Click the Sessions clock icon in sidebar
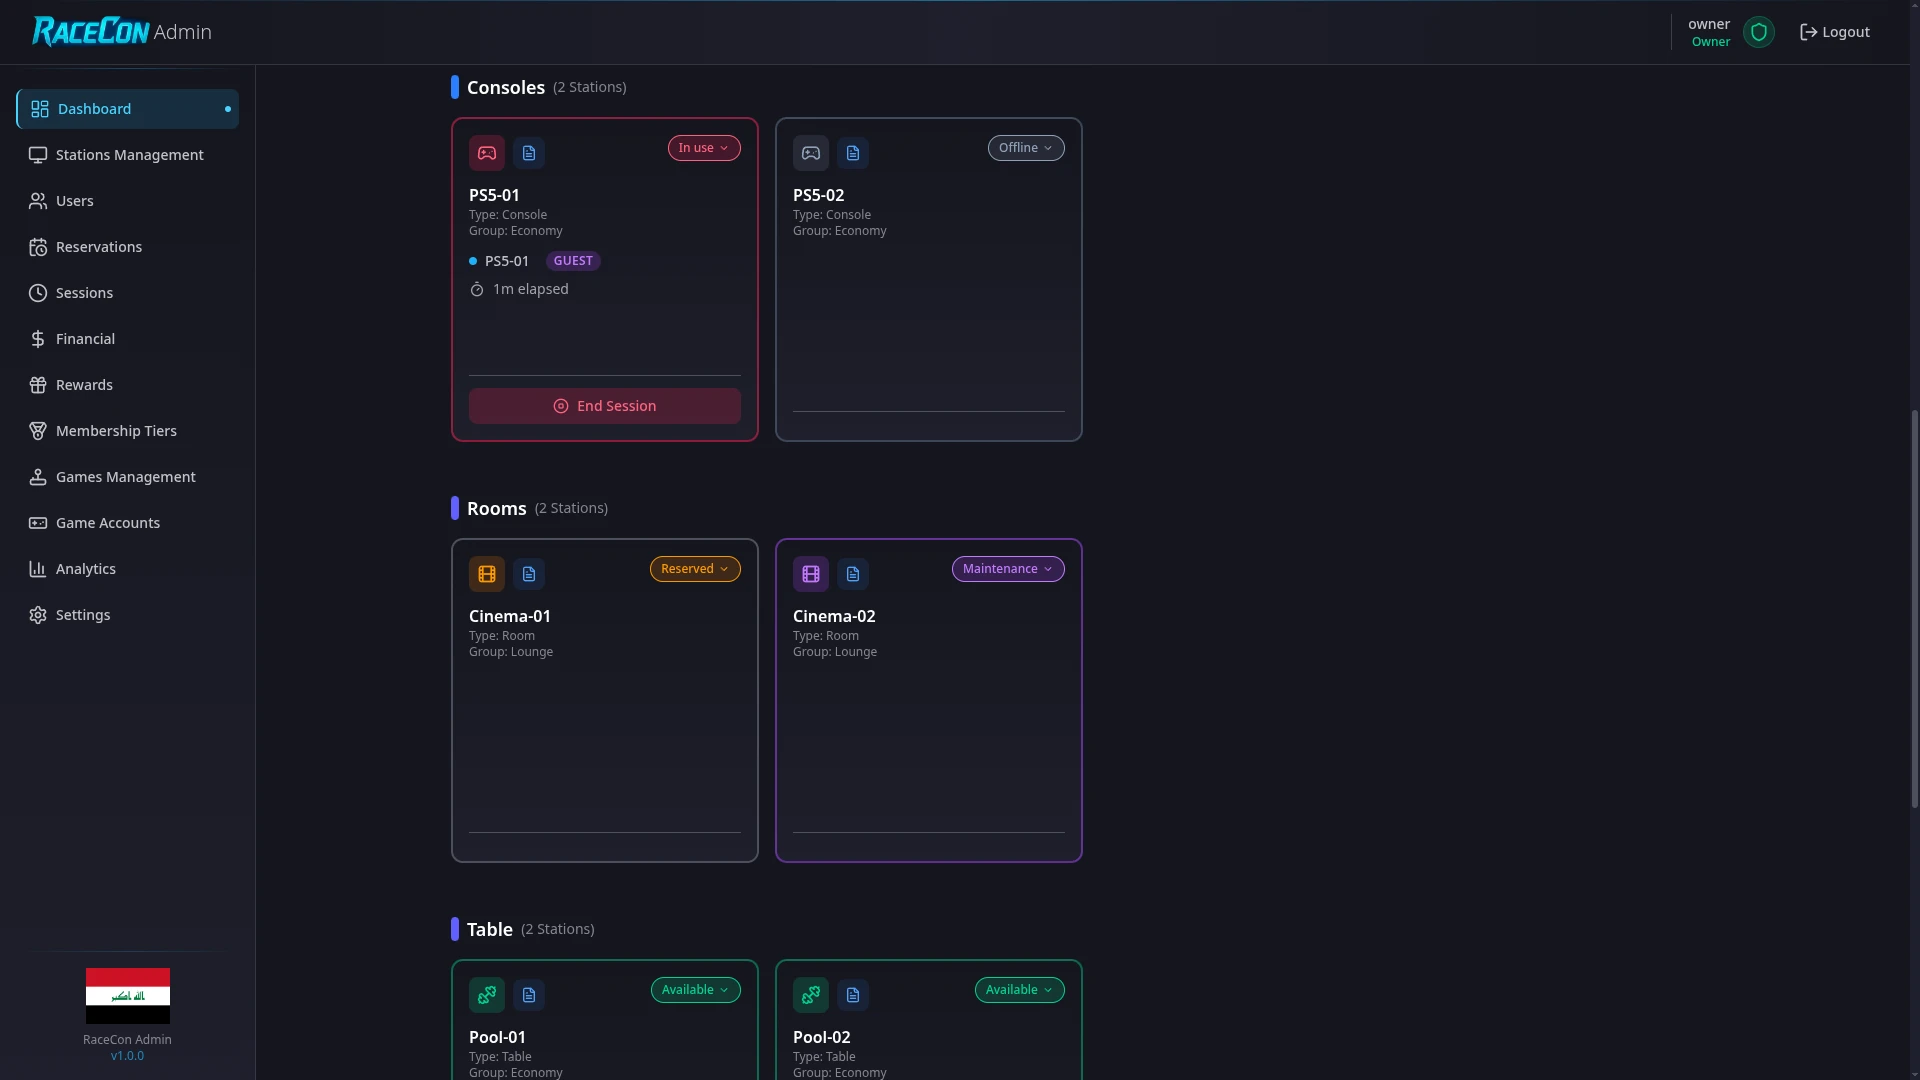 coord(37,293)
